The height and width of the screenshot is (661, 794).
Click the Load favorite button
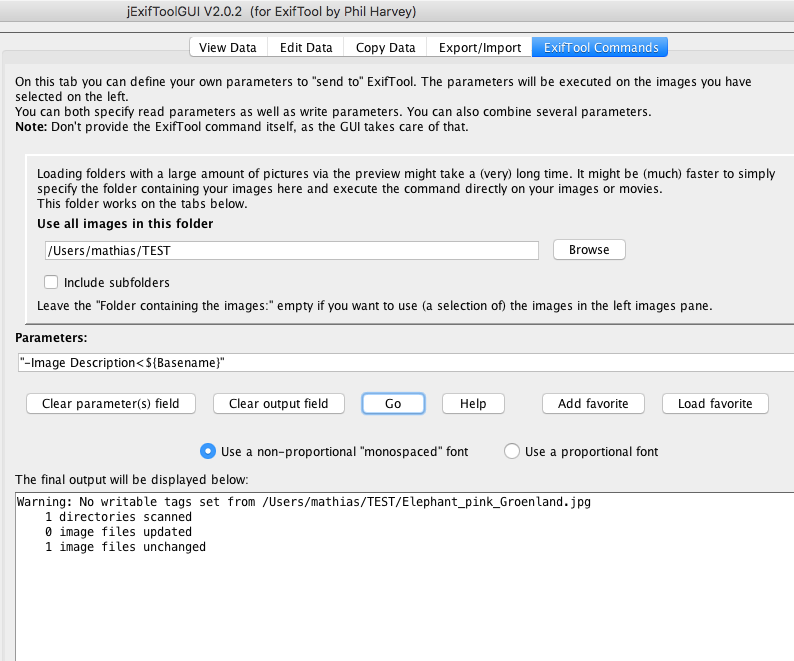pyautogui.click(x=715, y=404)
